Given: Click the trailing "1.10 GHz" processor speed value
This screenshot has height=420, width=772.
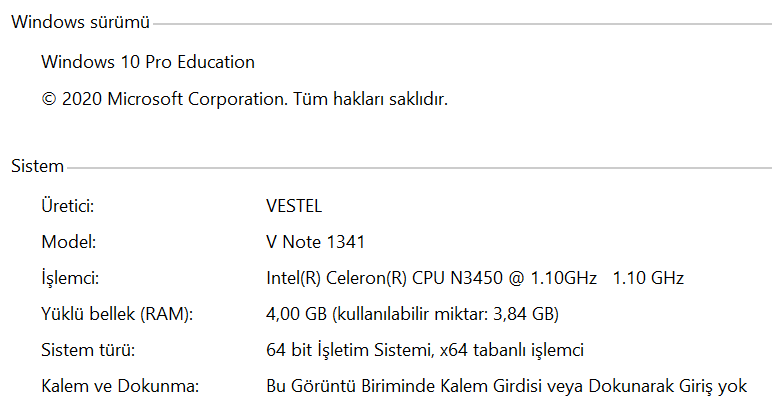Looking at the screenshot, I should (649, 277).
